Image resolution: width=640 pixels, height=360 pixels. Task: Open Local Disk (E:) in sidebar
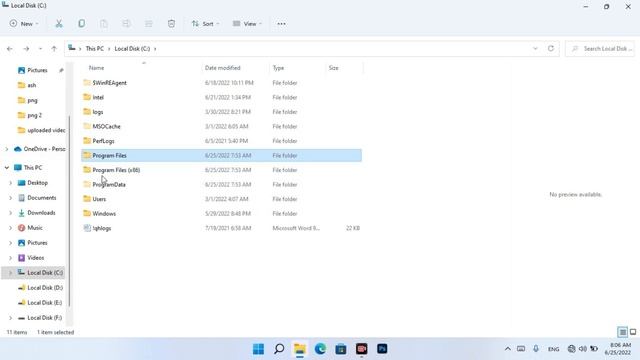pos(44,303)
